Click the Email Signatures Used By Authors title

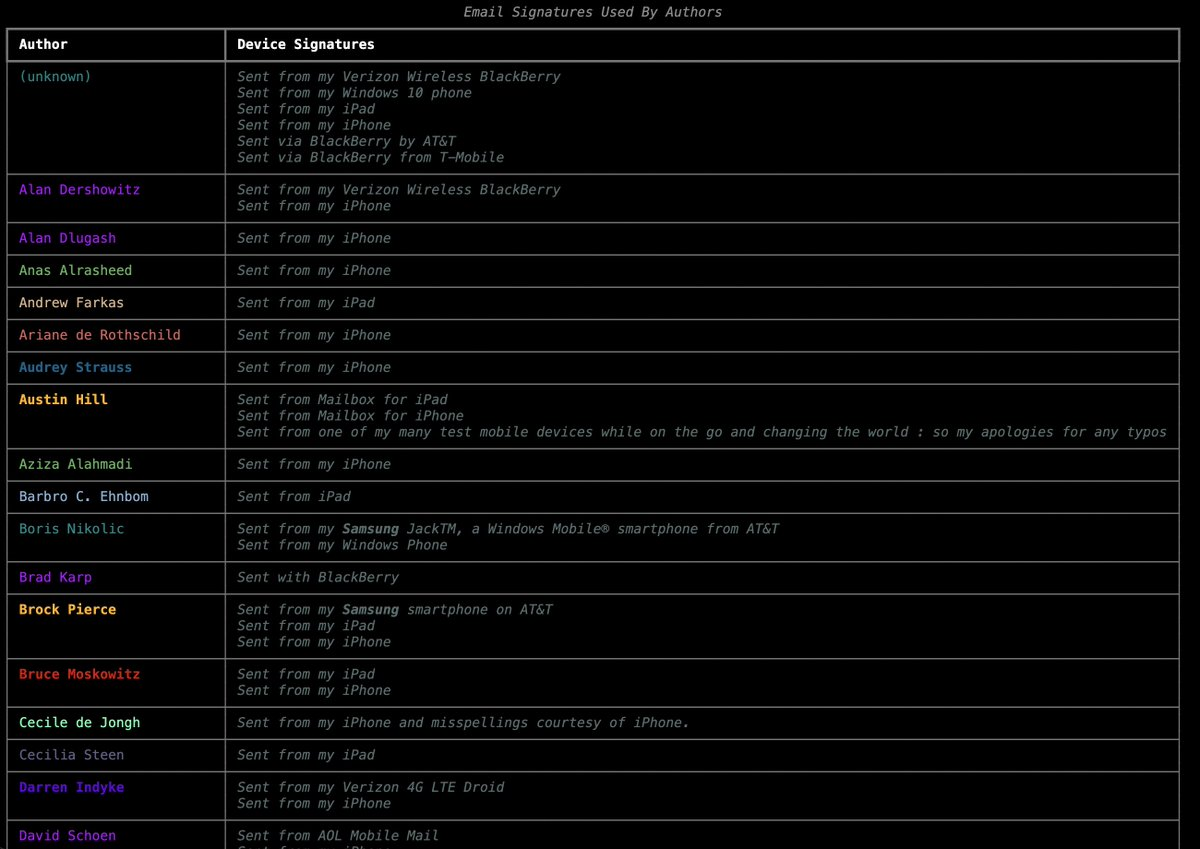(x=592, y=12)
